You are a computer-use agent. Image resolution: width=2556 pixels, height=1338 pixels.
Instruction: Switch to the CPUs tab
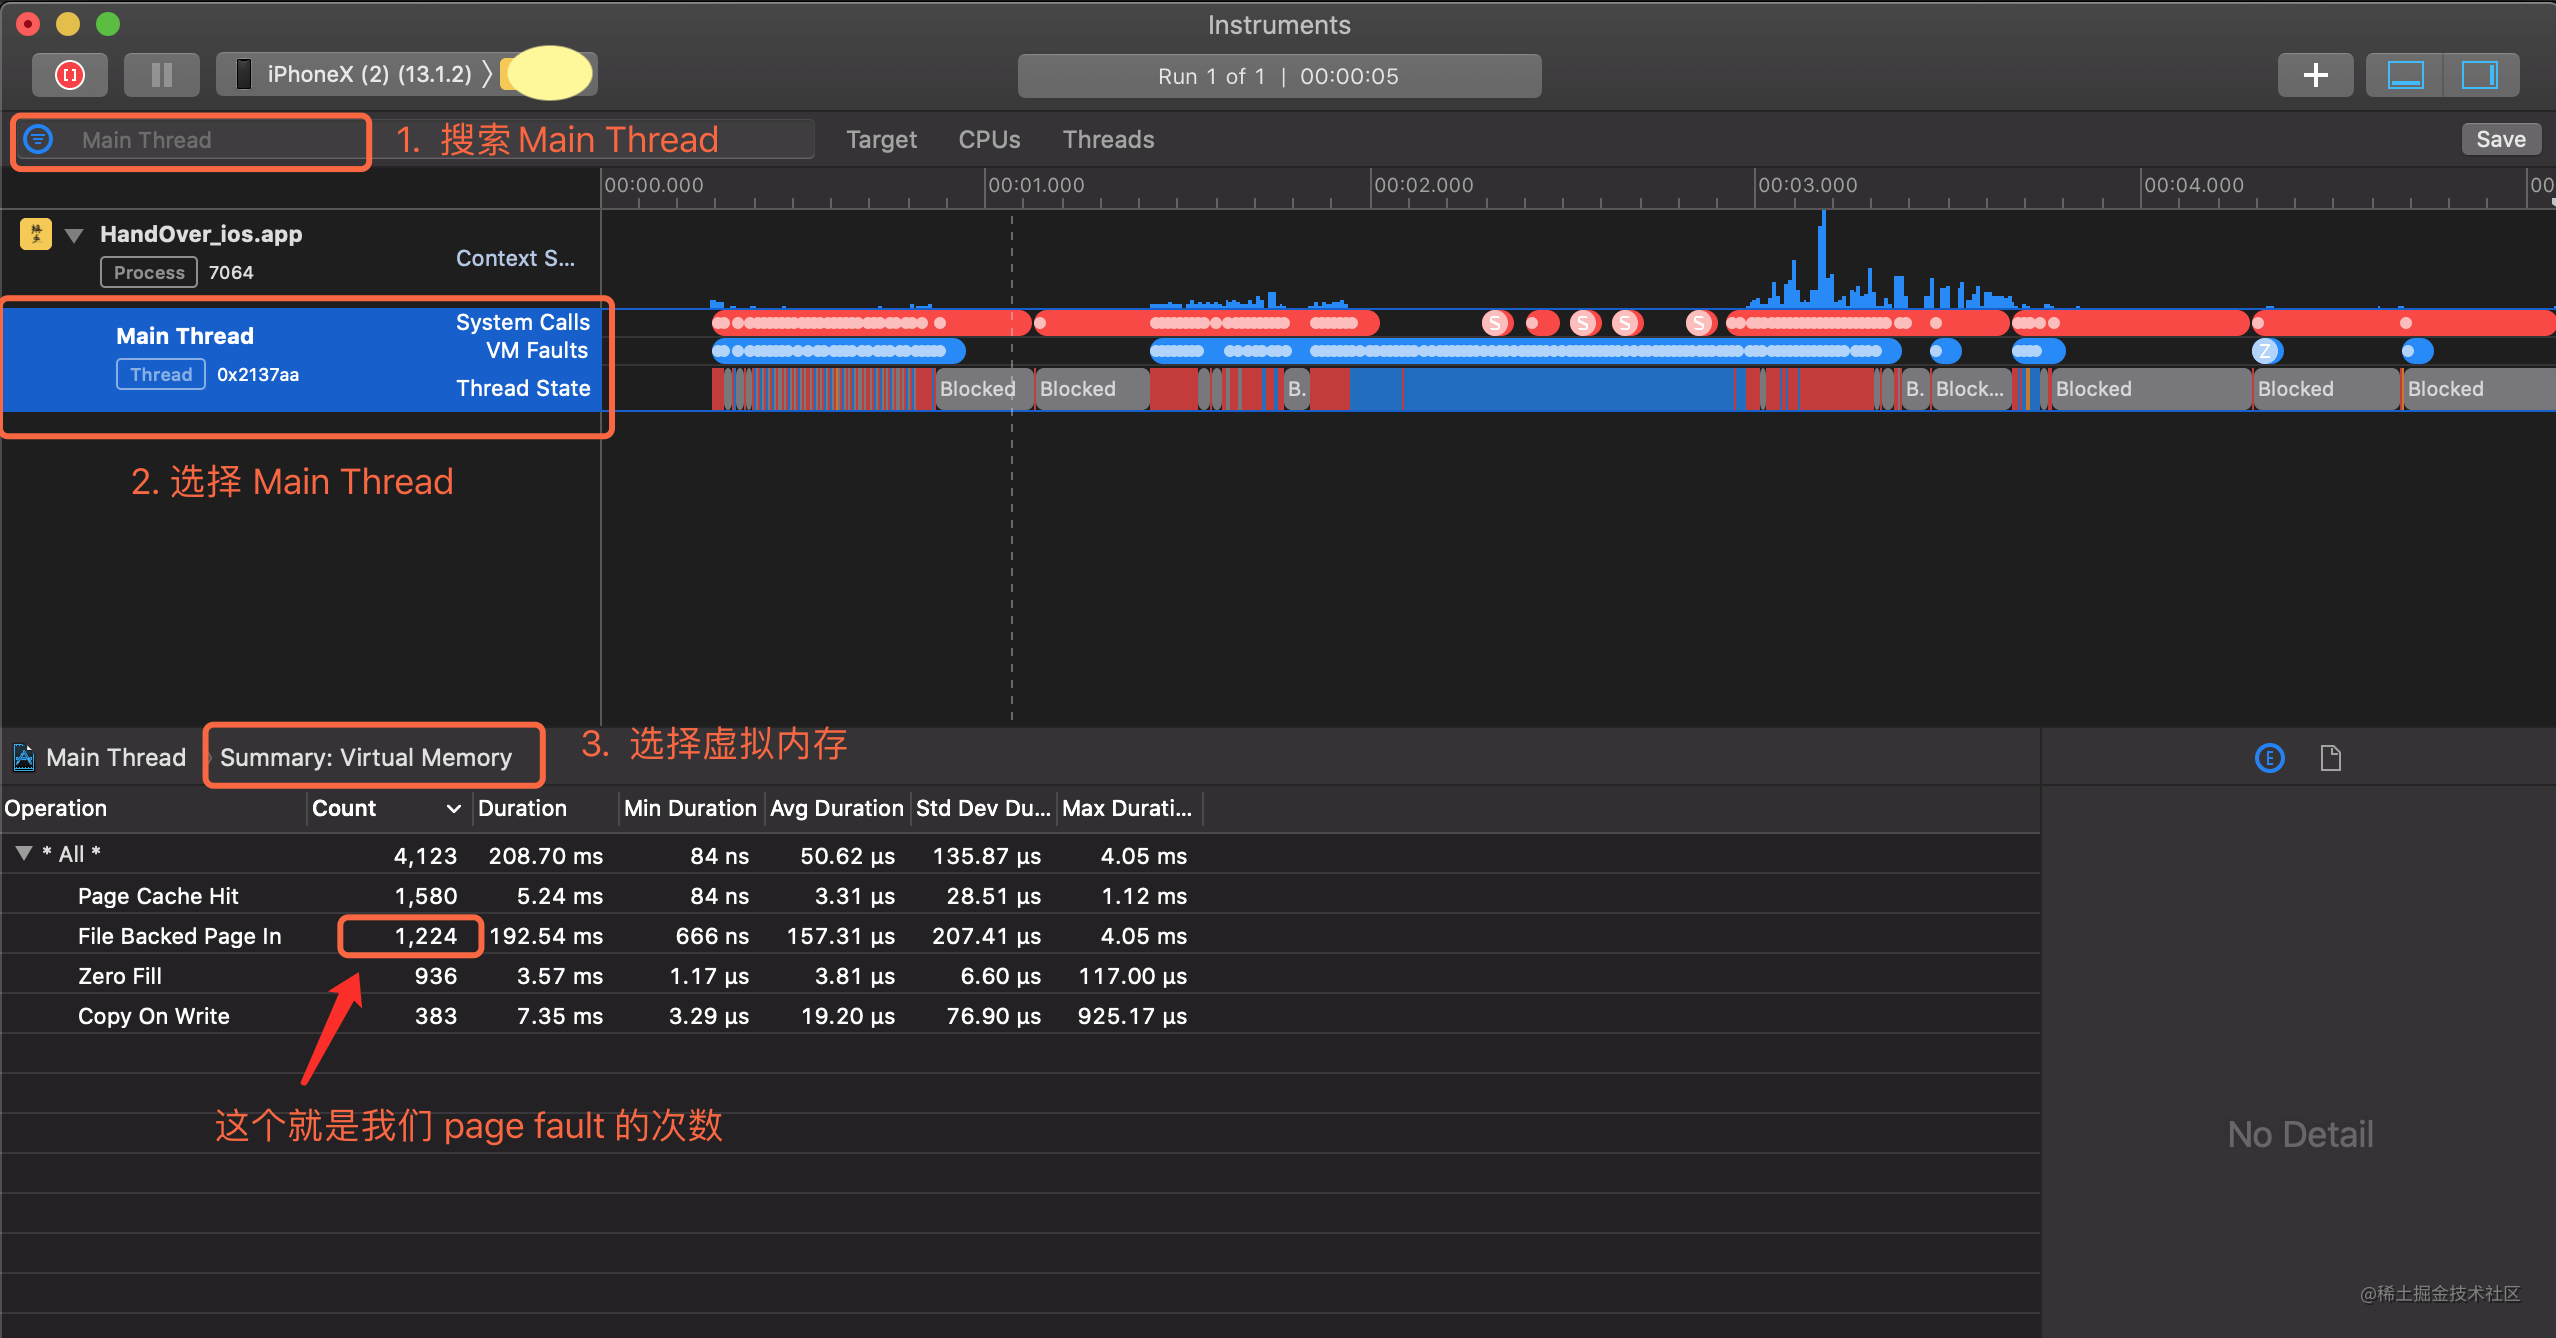[988, 139]
